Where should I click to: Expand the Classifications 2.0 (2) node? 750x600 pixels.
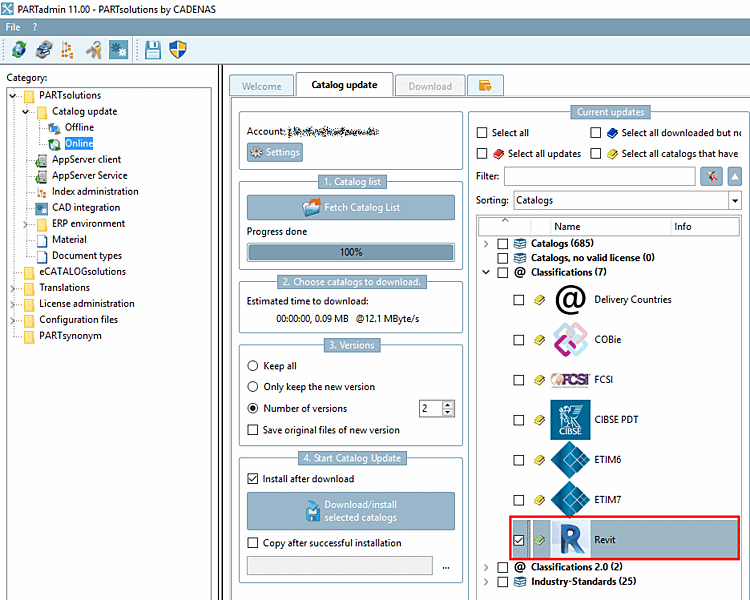[486, 567]
